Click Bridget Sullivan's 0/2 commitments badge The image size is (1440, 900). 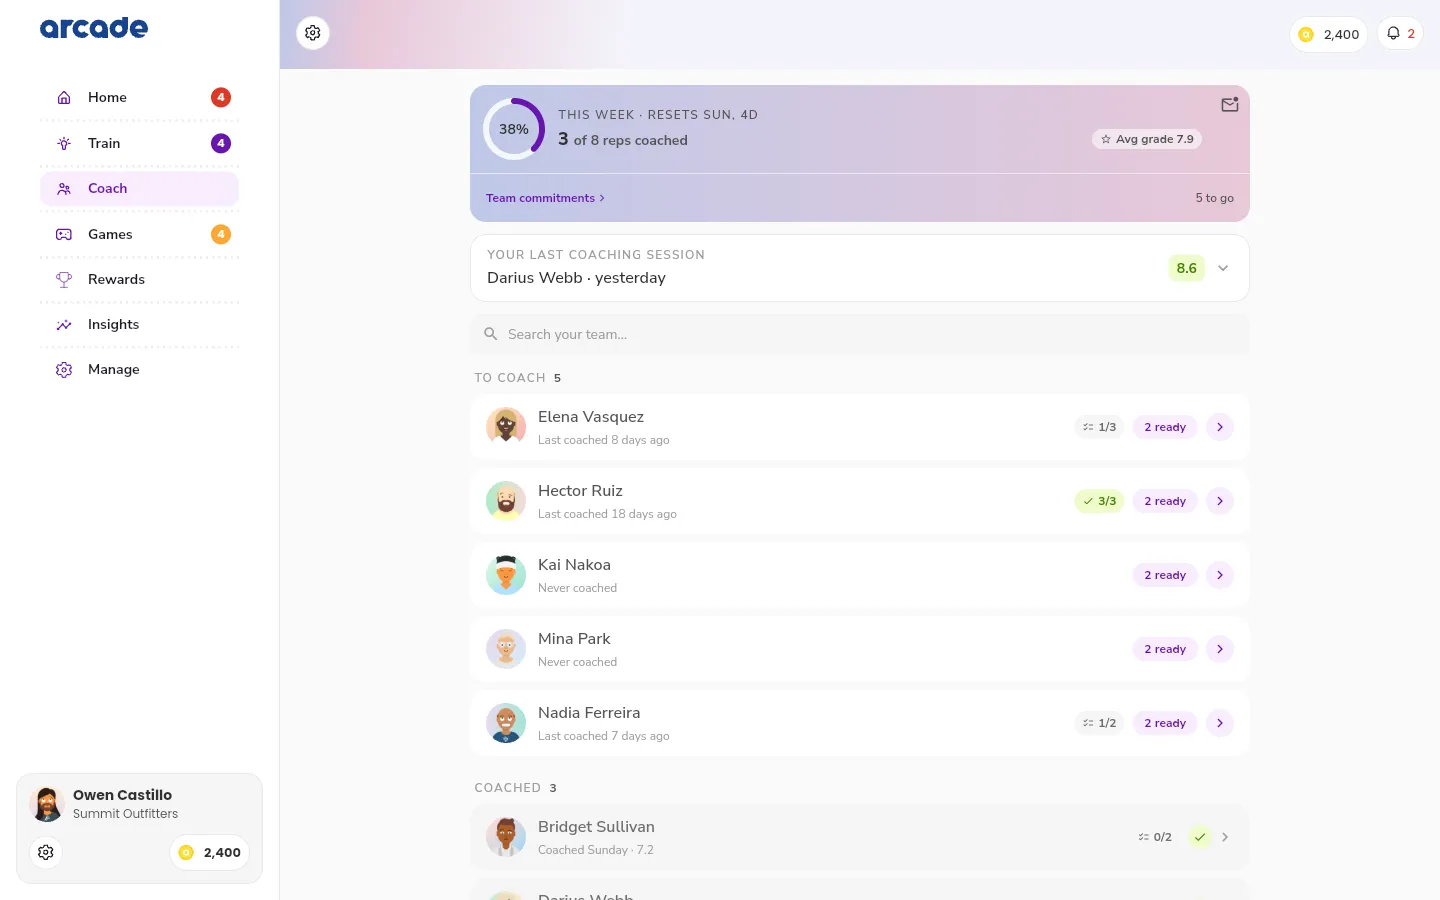(1155, 837)
